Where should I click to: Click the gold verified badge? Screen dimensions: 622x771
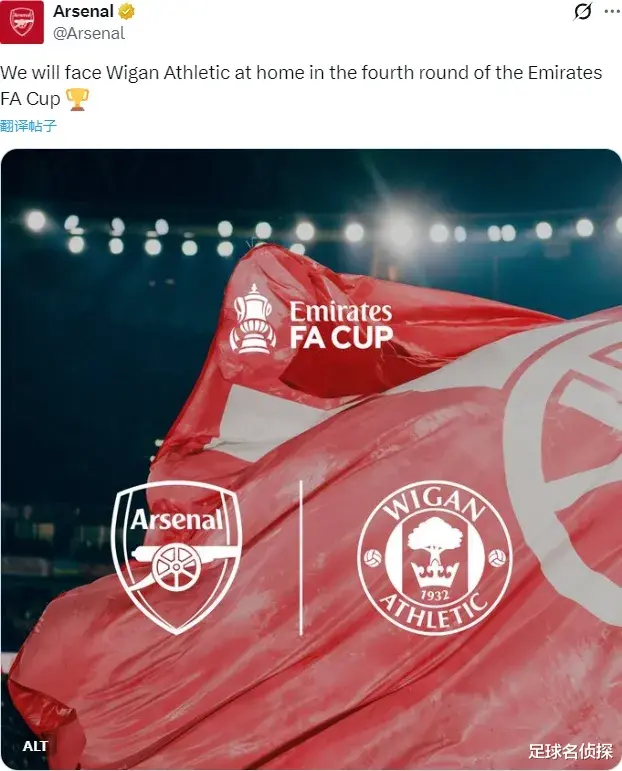126,11
